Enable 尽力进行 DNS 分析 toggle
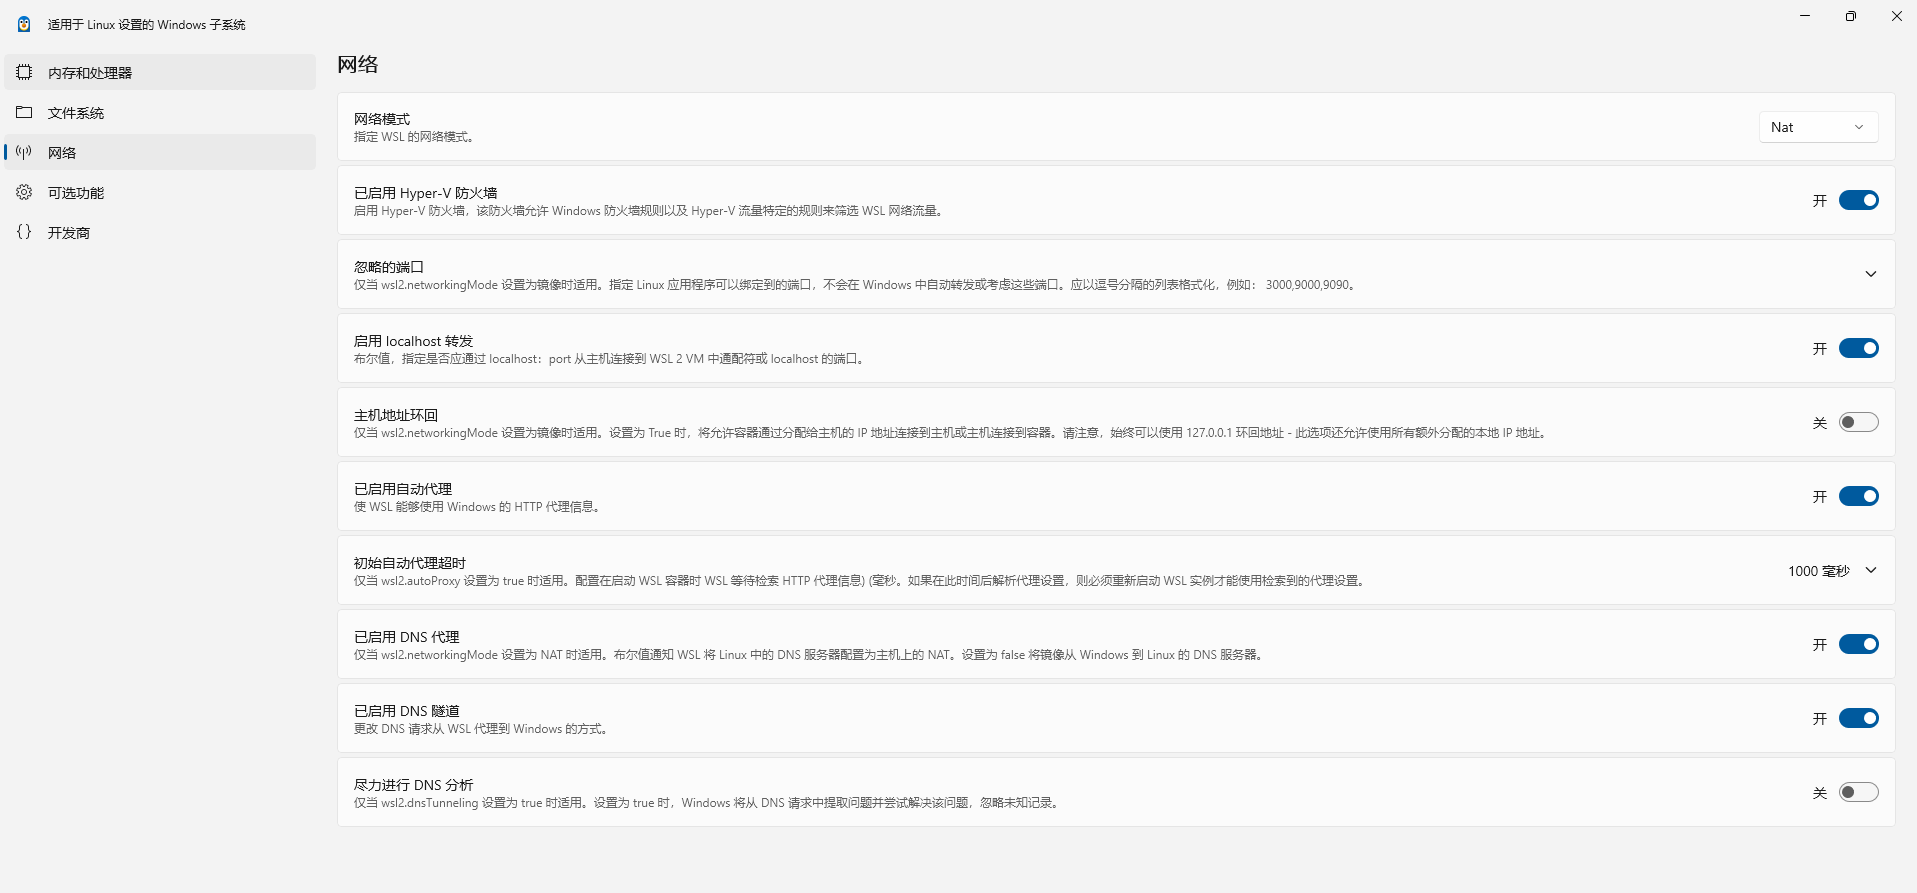Viewport: 1917px width, 893px height. 1858,792
